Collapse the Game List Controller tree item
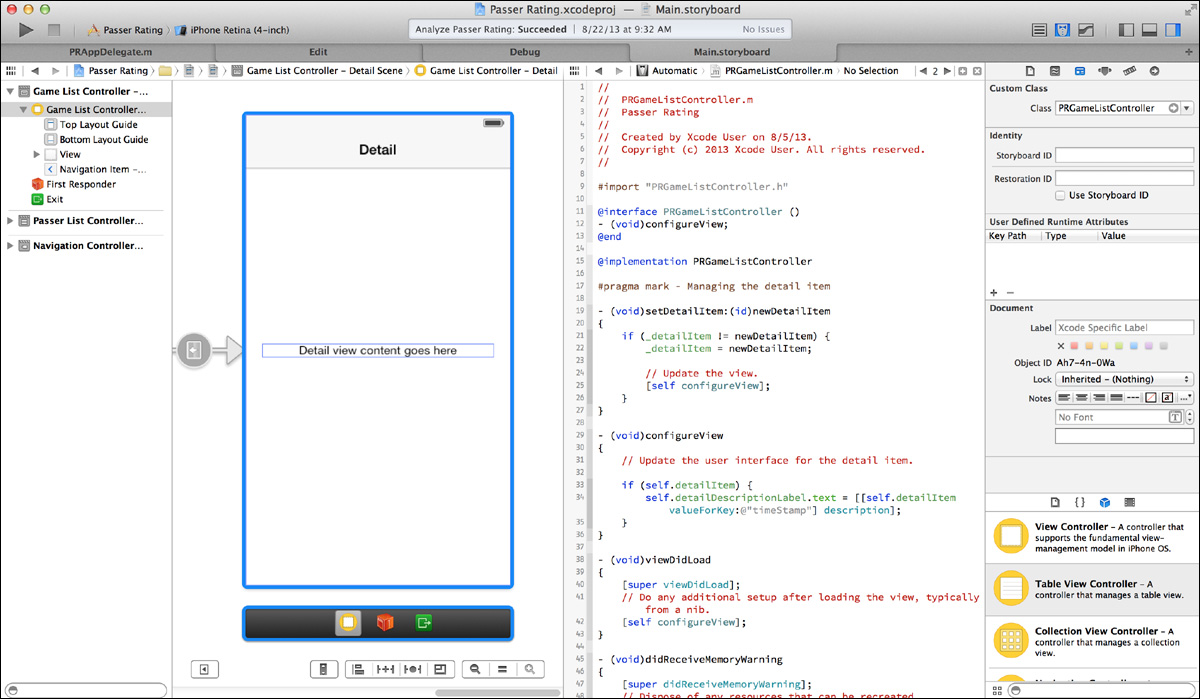 point(25,110)
